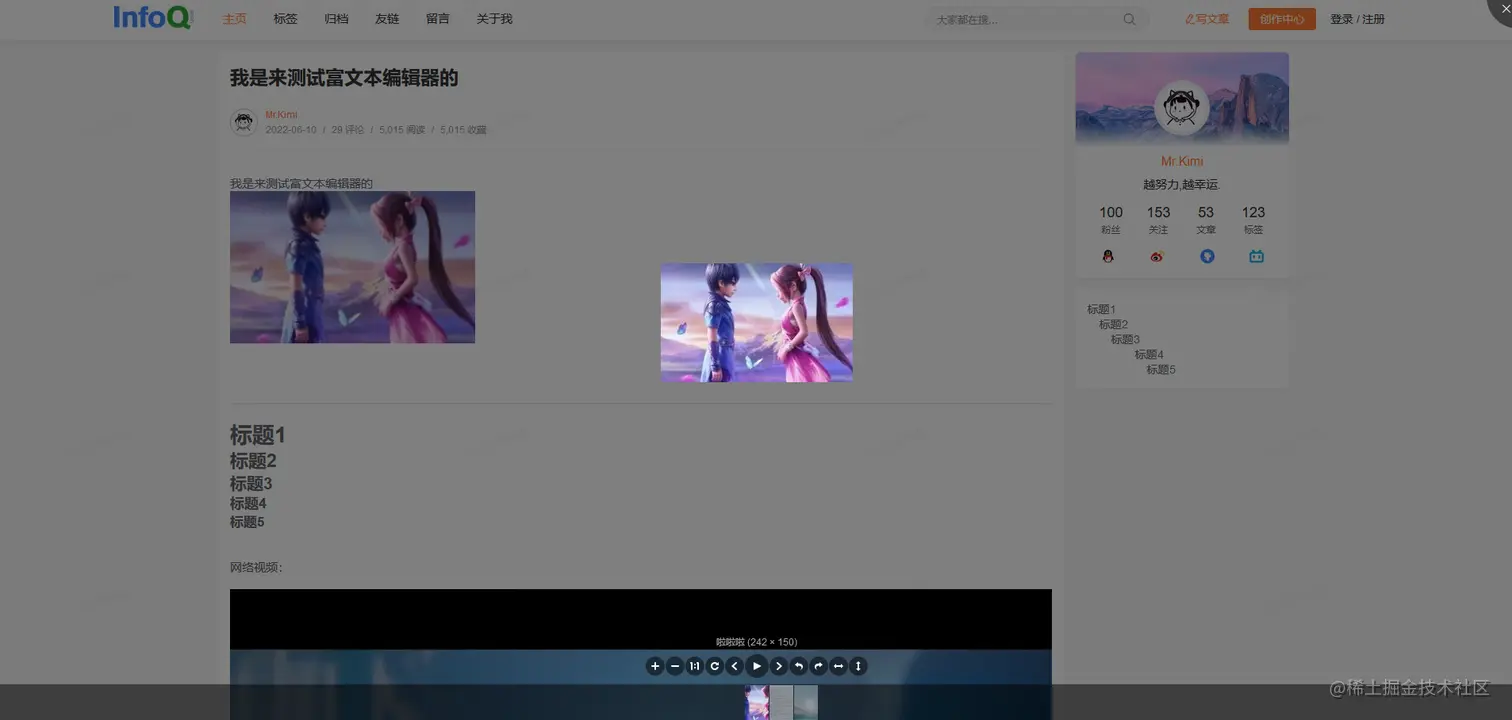Open the 关于我 menu item

click(x=492, y=18)
